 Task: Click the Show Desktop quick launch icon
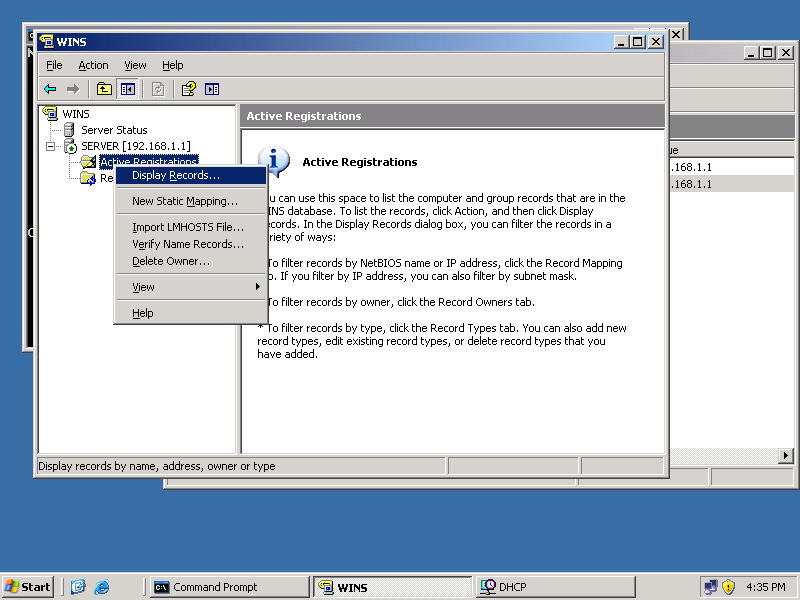(x=78, y=587)
